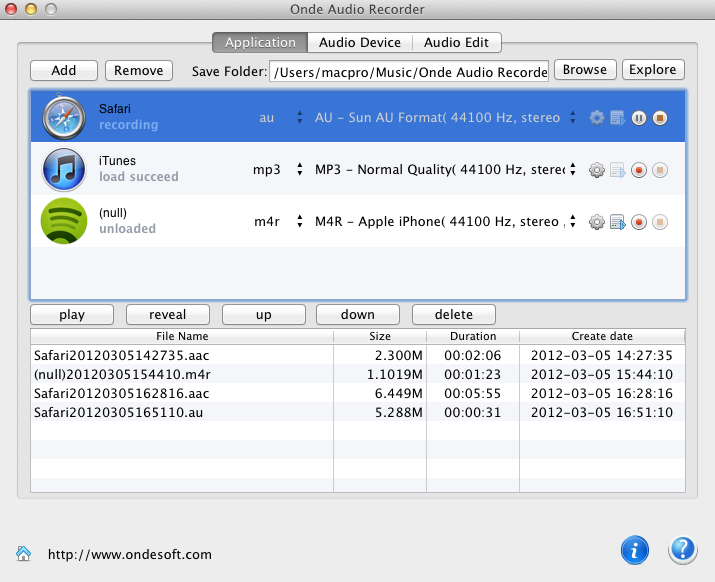
Task: Click the 00:02:06 duration cell
Action: tap(473, 355)
